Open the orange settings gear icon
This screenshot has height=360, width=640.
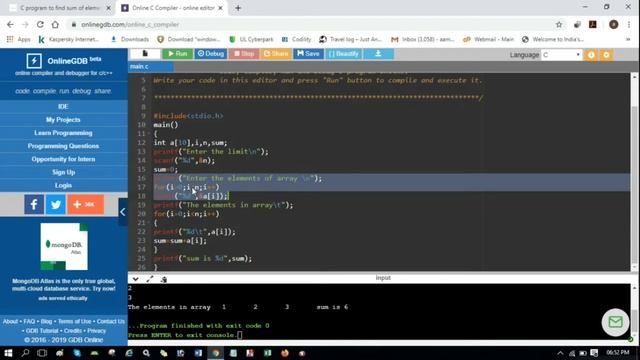click(x=606, y=55)
